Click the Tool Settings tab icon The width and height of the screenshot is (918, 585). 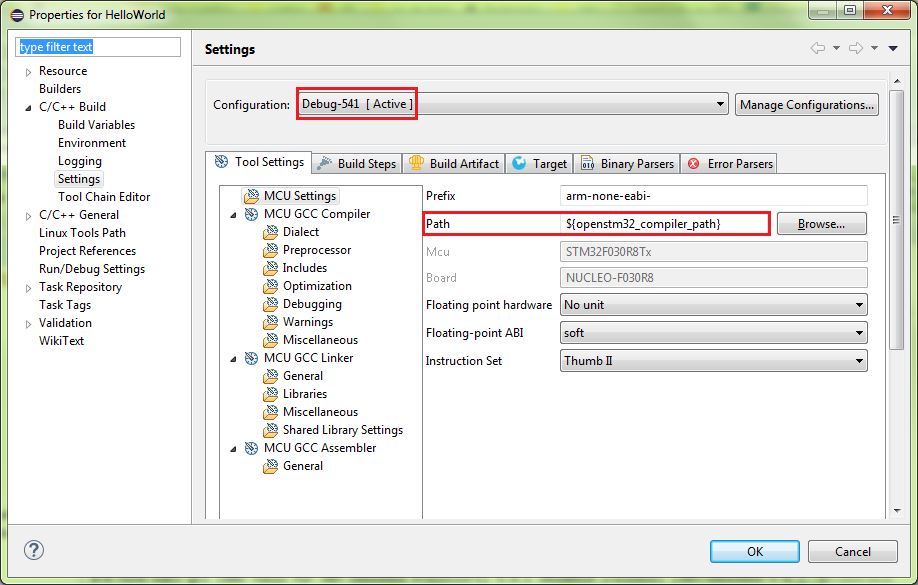[x=221, y=162]
